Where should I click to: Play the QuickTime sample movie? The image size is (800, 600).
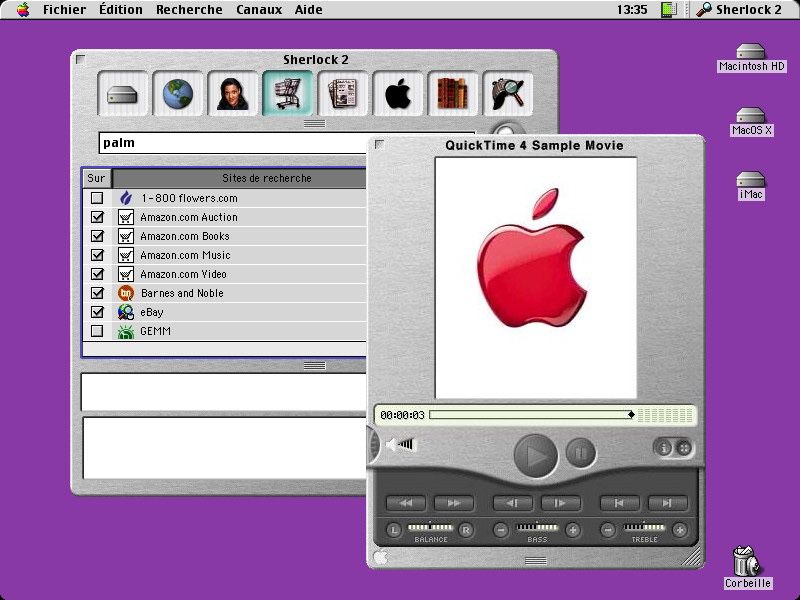(535, 456)
